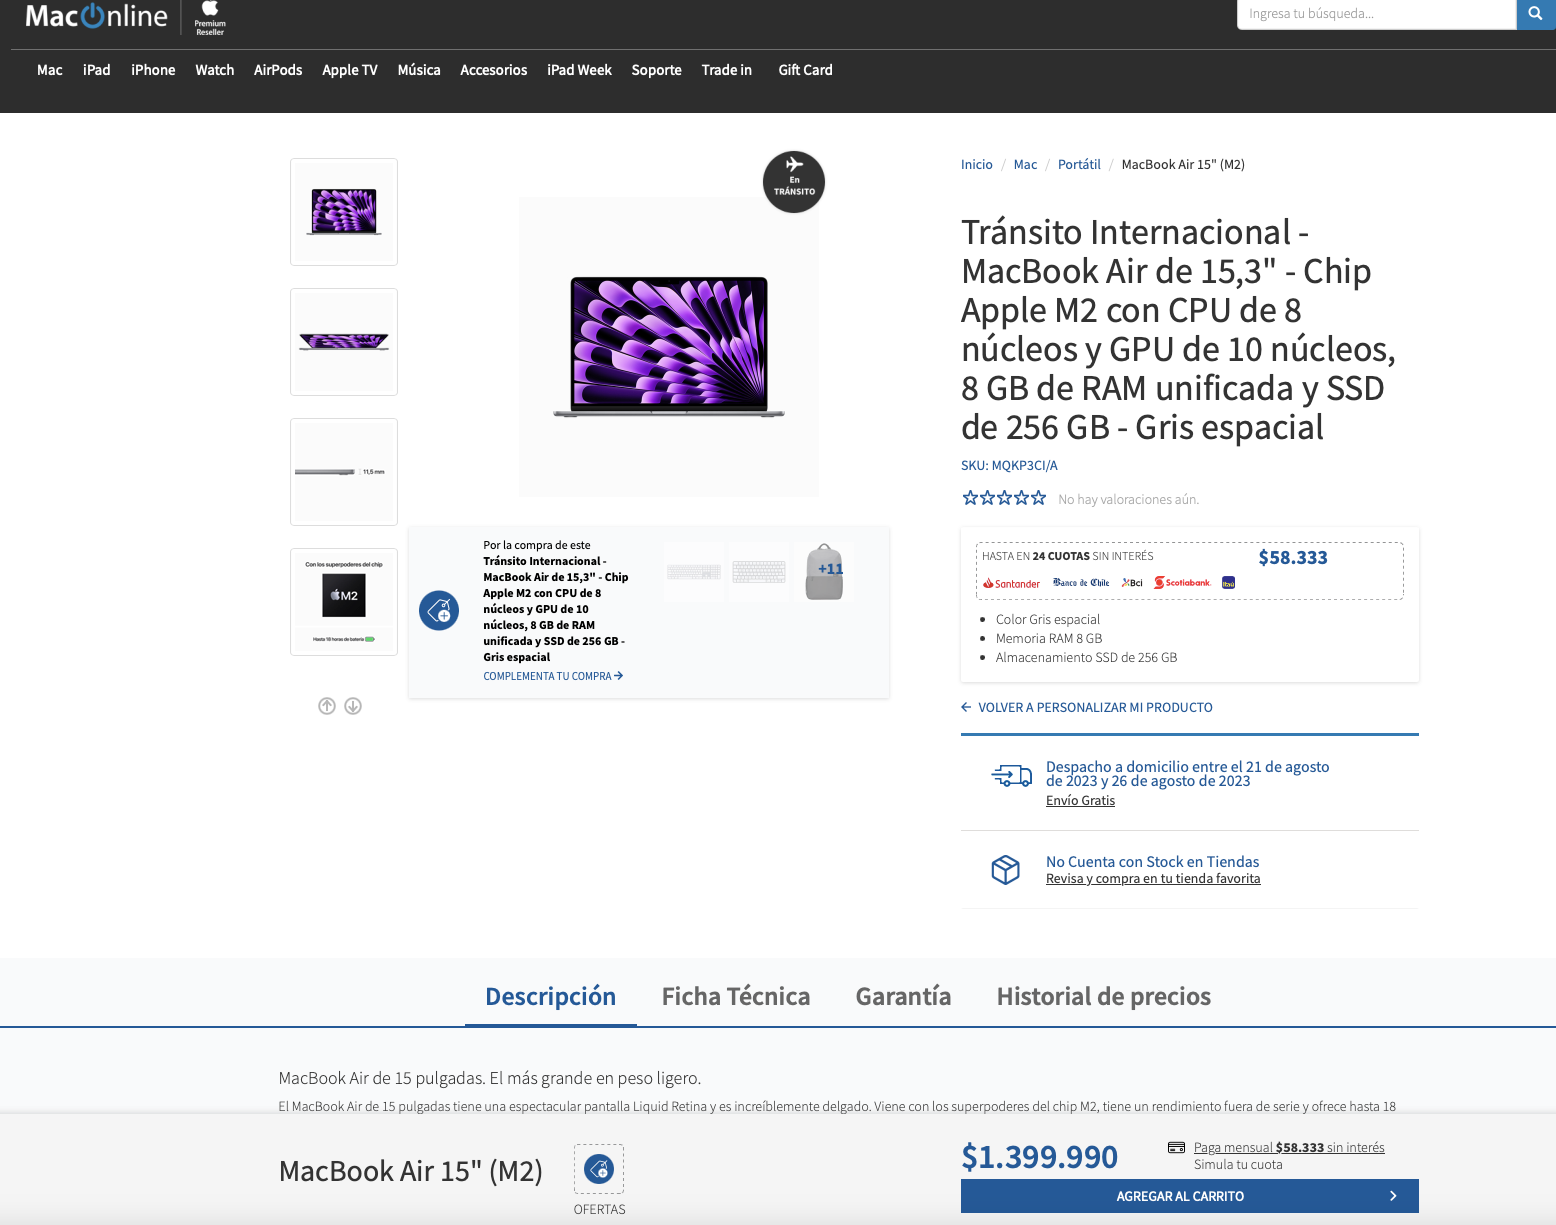Click the Mac breadcrumb link

click(x=1026, y=165)
